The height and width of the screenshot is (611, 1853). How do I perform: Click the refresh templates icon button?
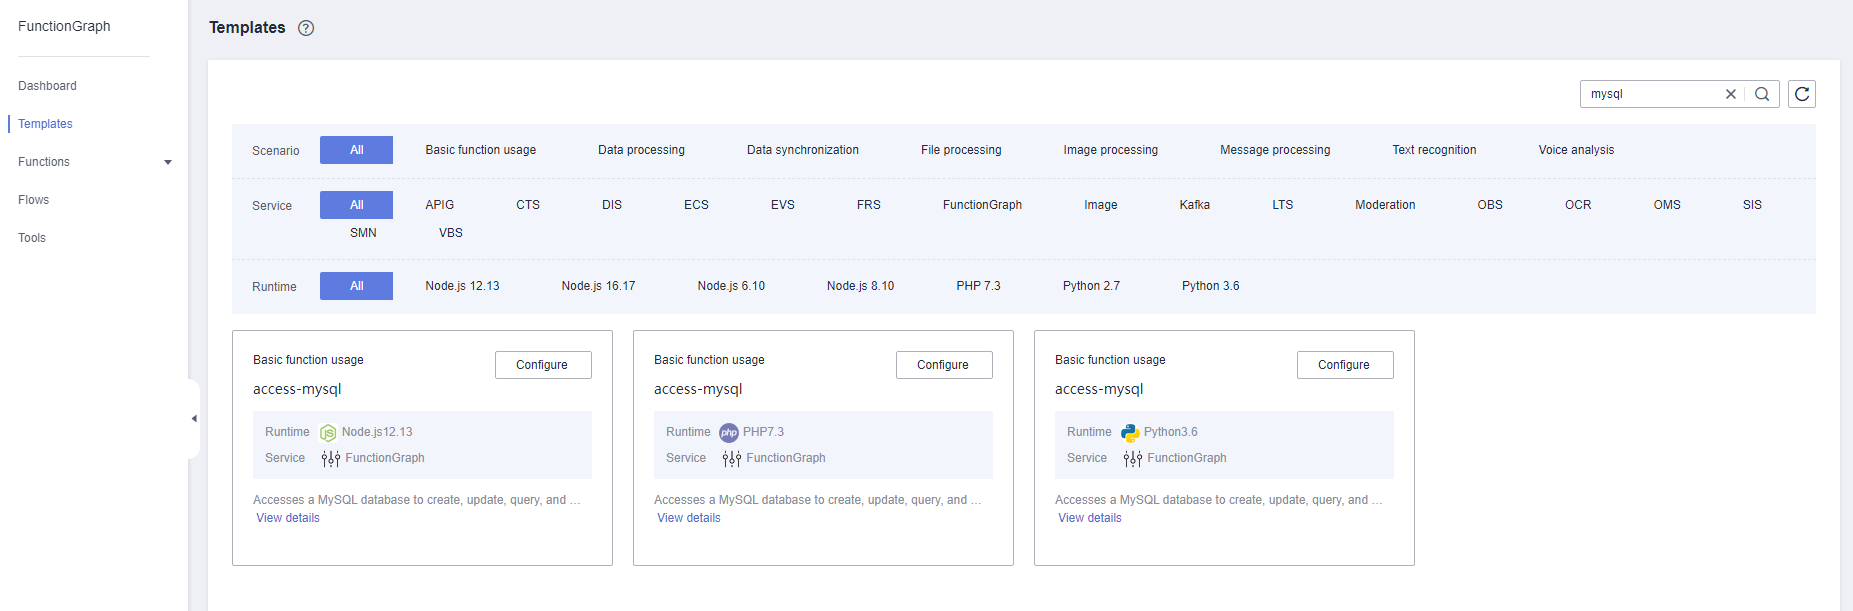[1802, 94]
